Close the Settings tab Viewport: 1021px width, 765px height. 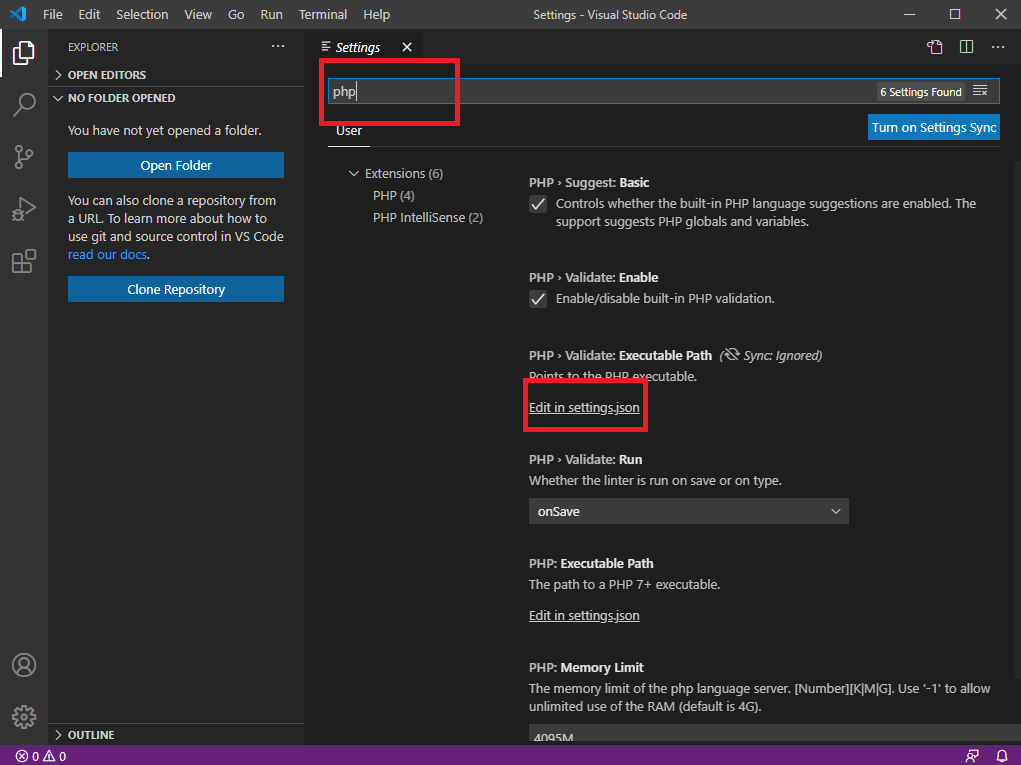[407, 47]
